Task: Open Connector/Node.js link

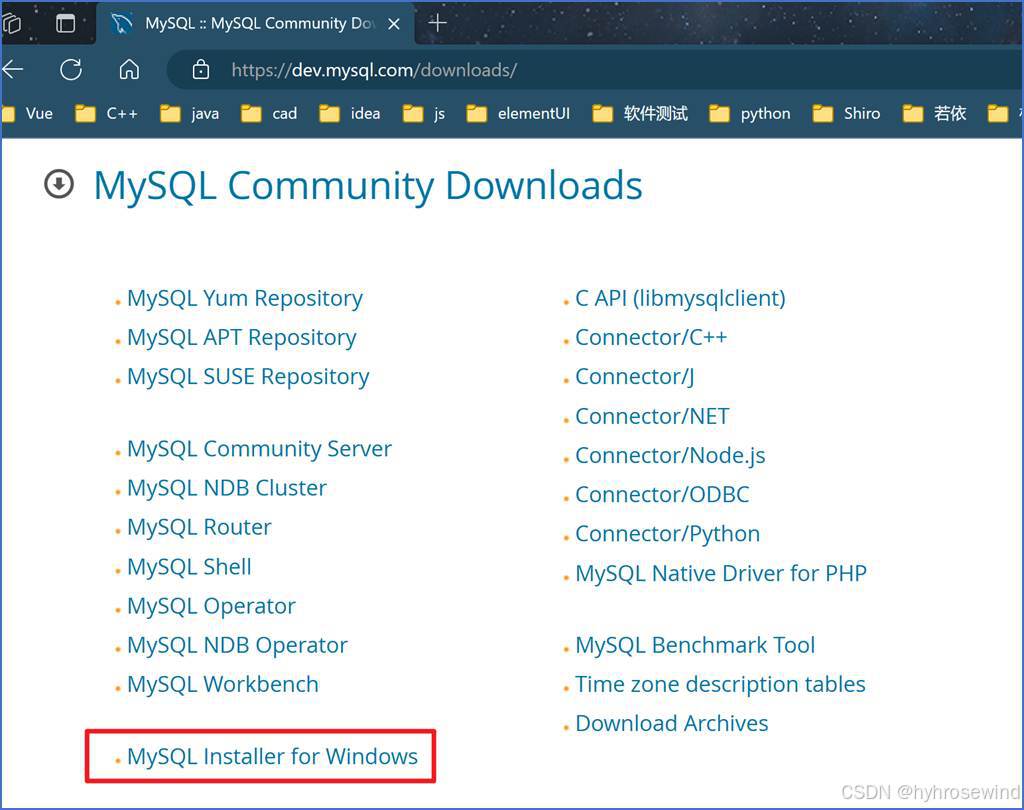Action: (x=670, y=455)
